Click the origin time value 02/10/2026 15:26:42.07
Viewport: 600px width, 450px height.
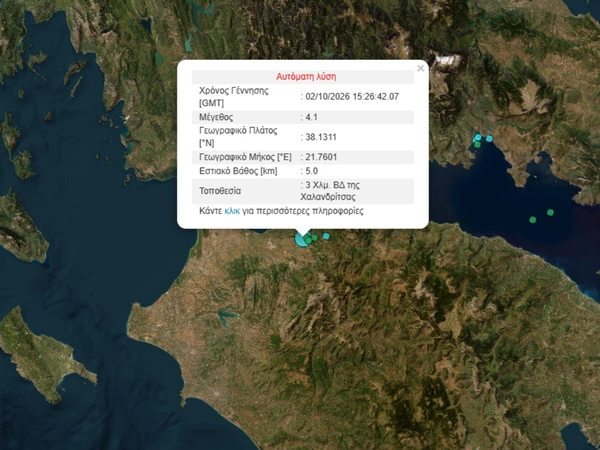pyautogui.click(x=352, y=96)
